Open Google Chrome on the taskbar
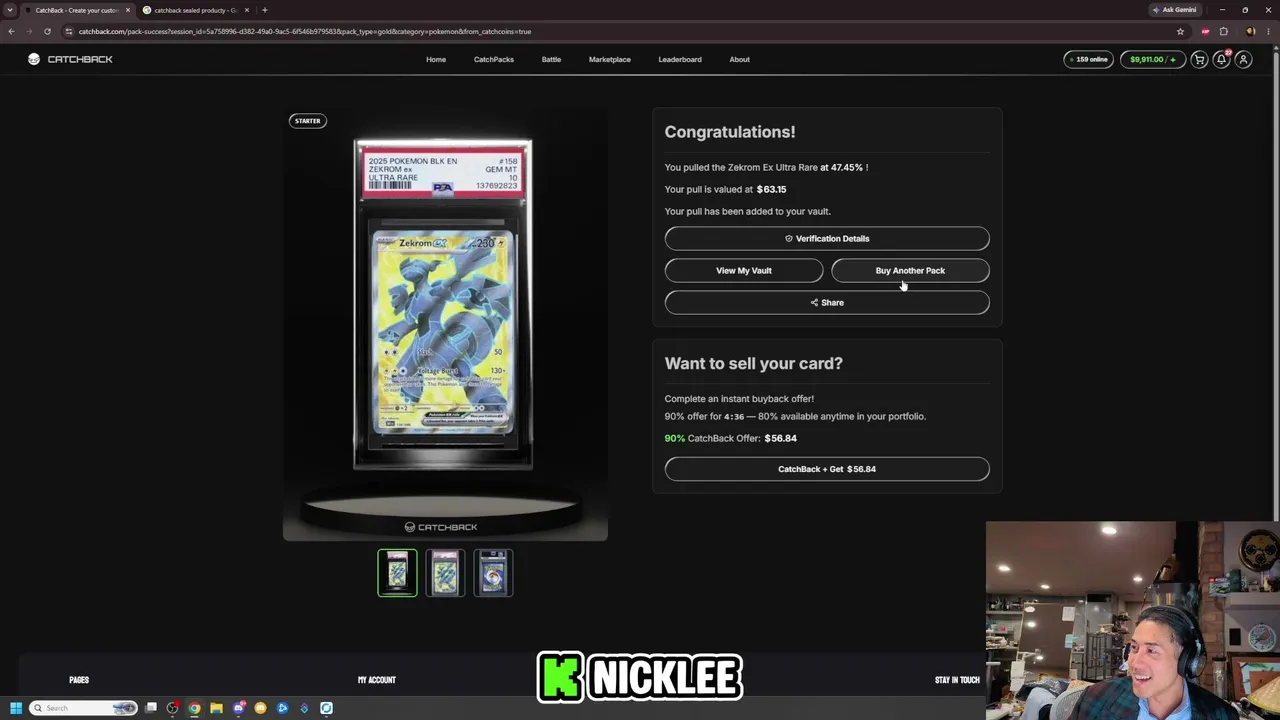 click(195, 708)
